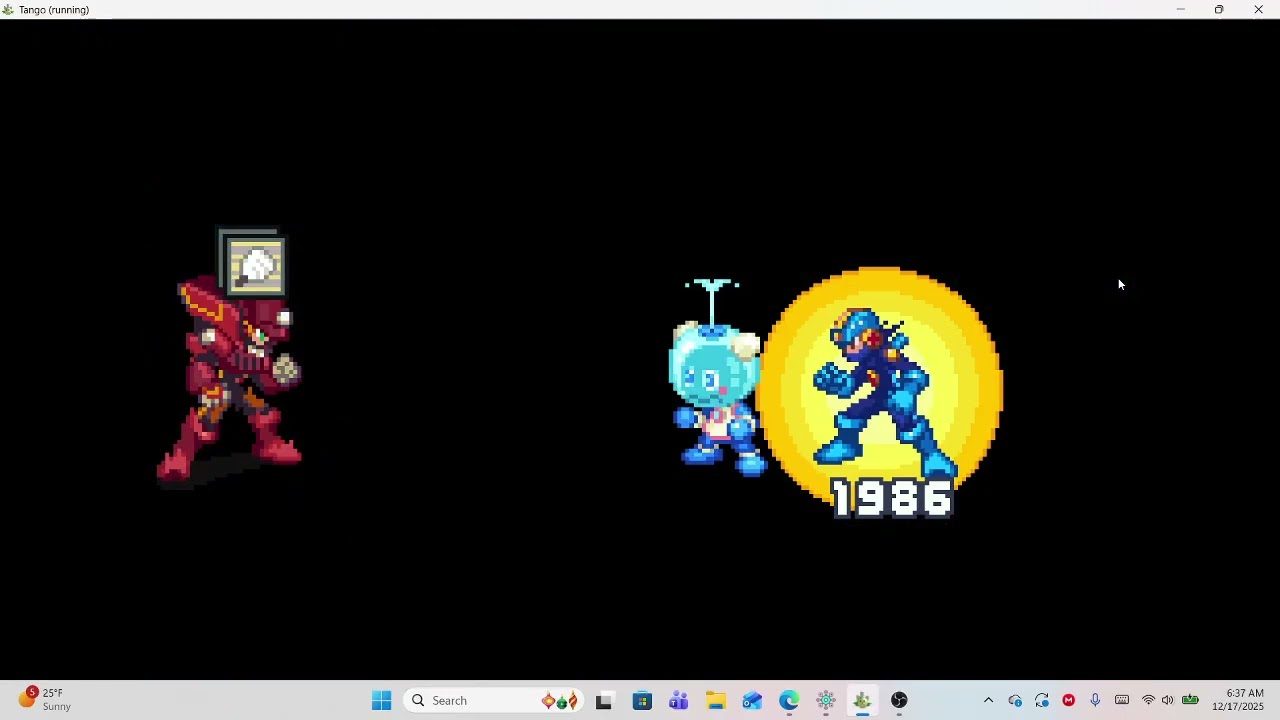
Task: Click the holiday ornaments icon in the Search box
Action: click(560, 701)
